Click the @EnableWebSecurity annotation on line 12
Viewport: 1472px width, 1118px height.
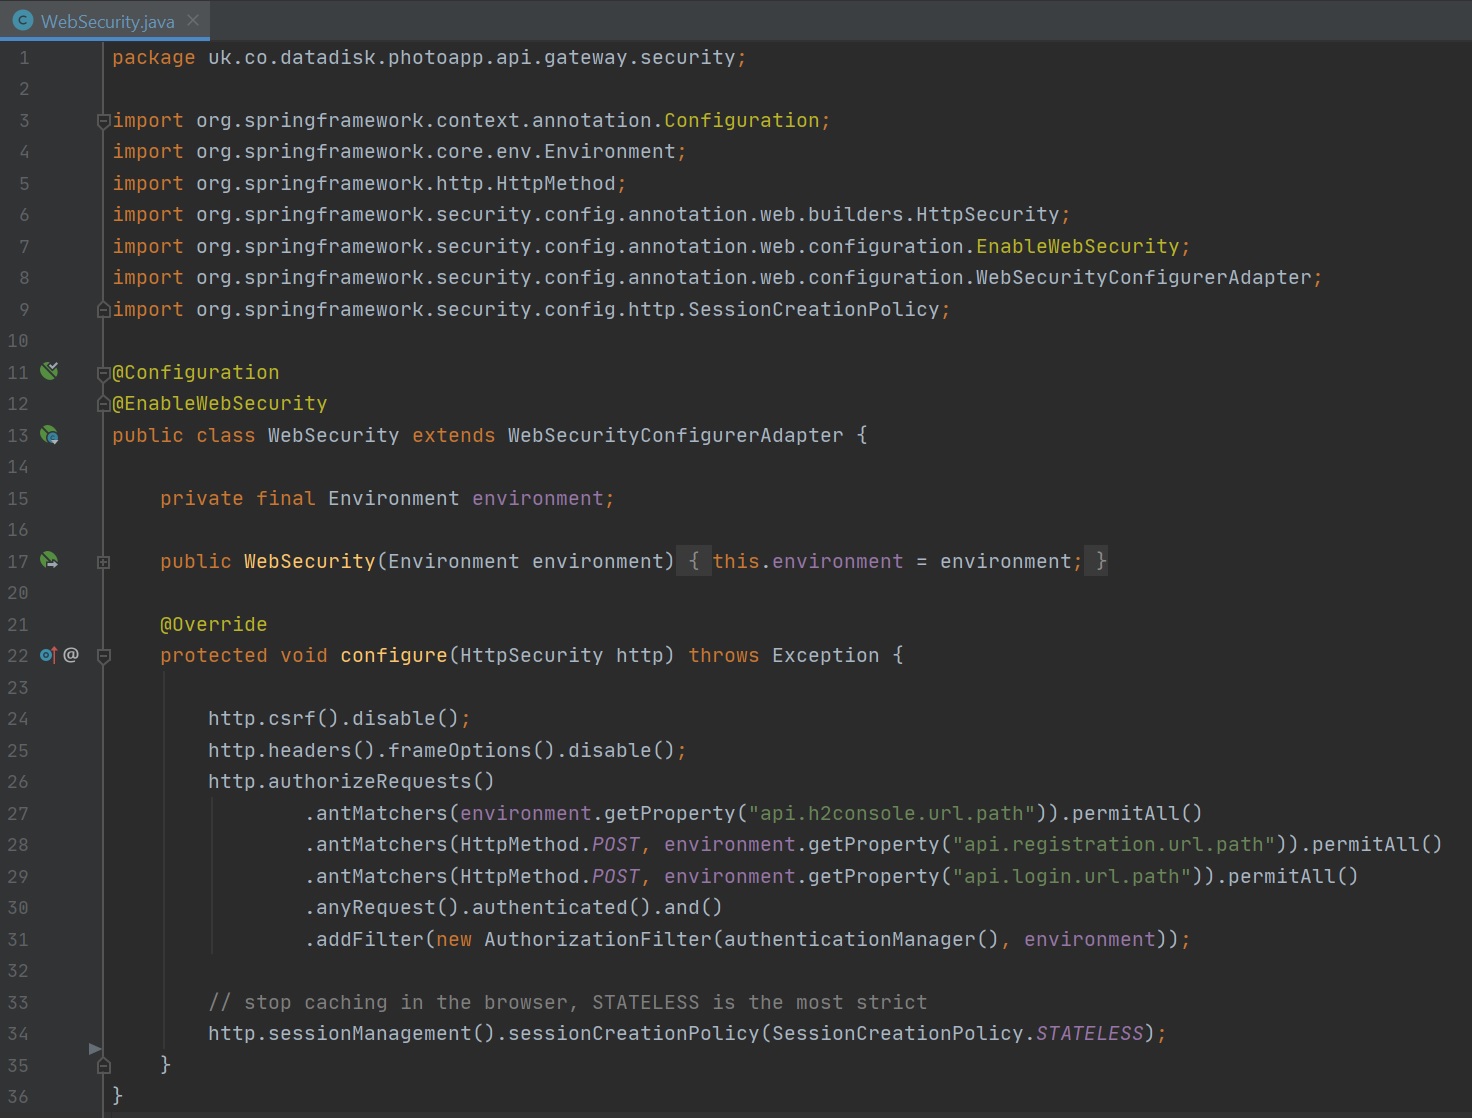220,404
